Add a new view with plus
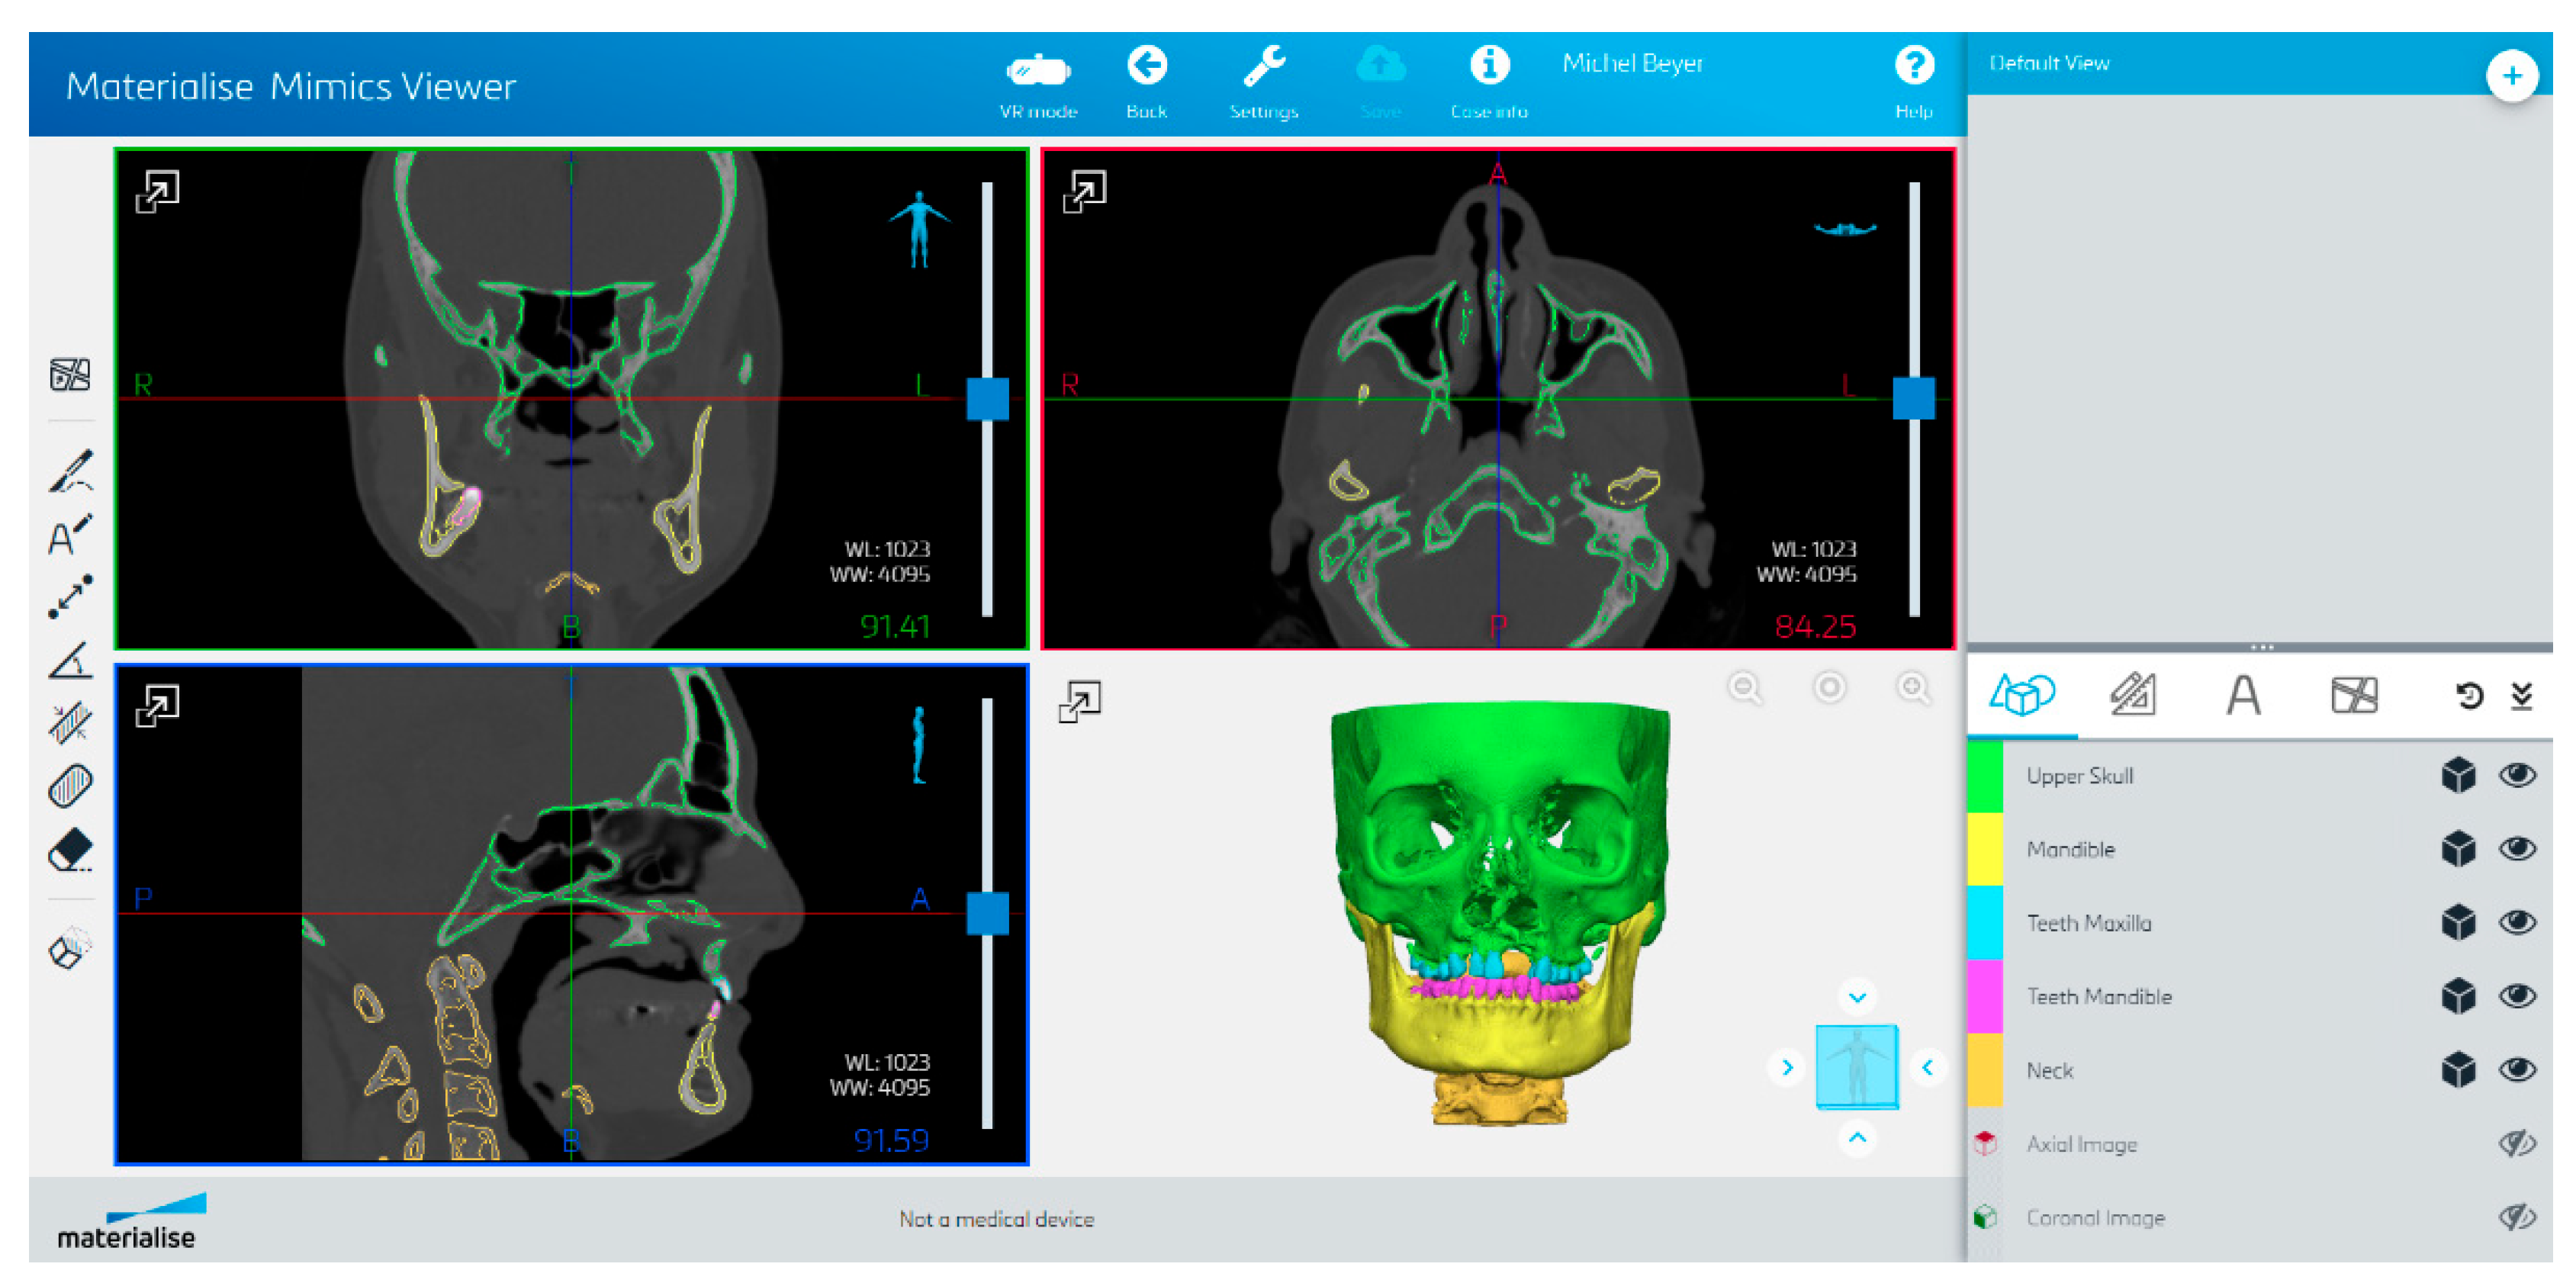Viewport: 2576px width, 1283px height. 2511,76
